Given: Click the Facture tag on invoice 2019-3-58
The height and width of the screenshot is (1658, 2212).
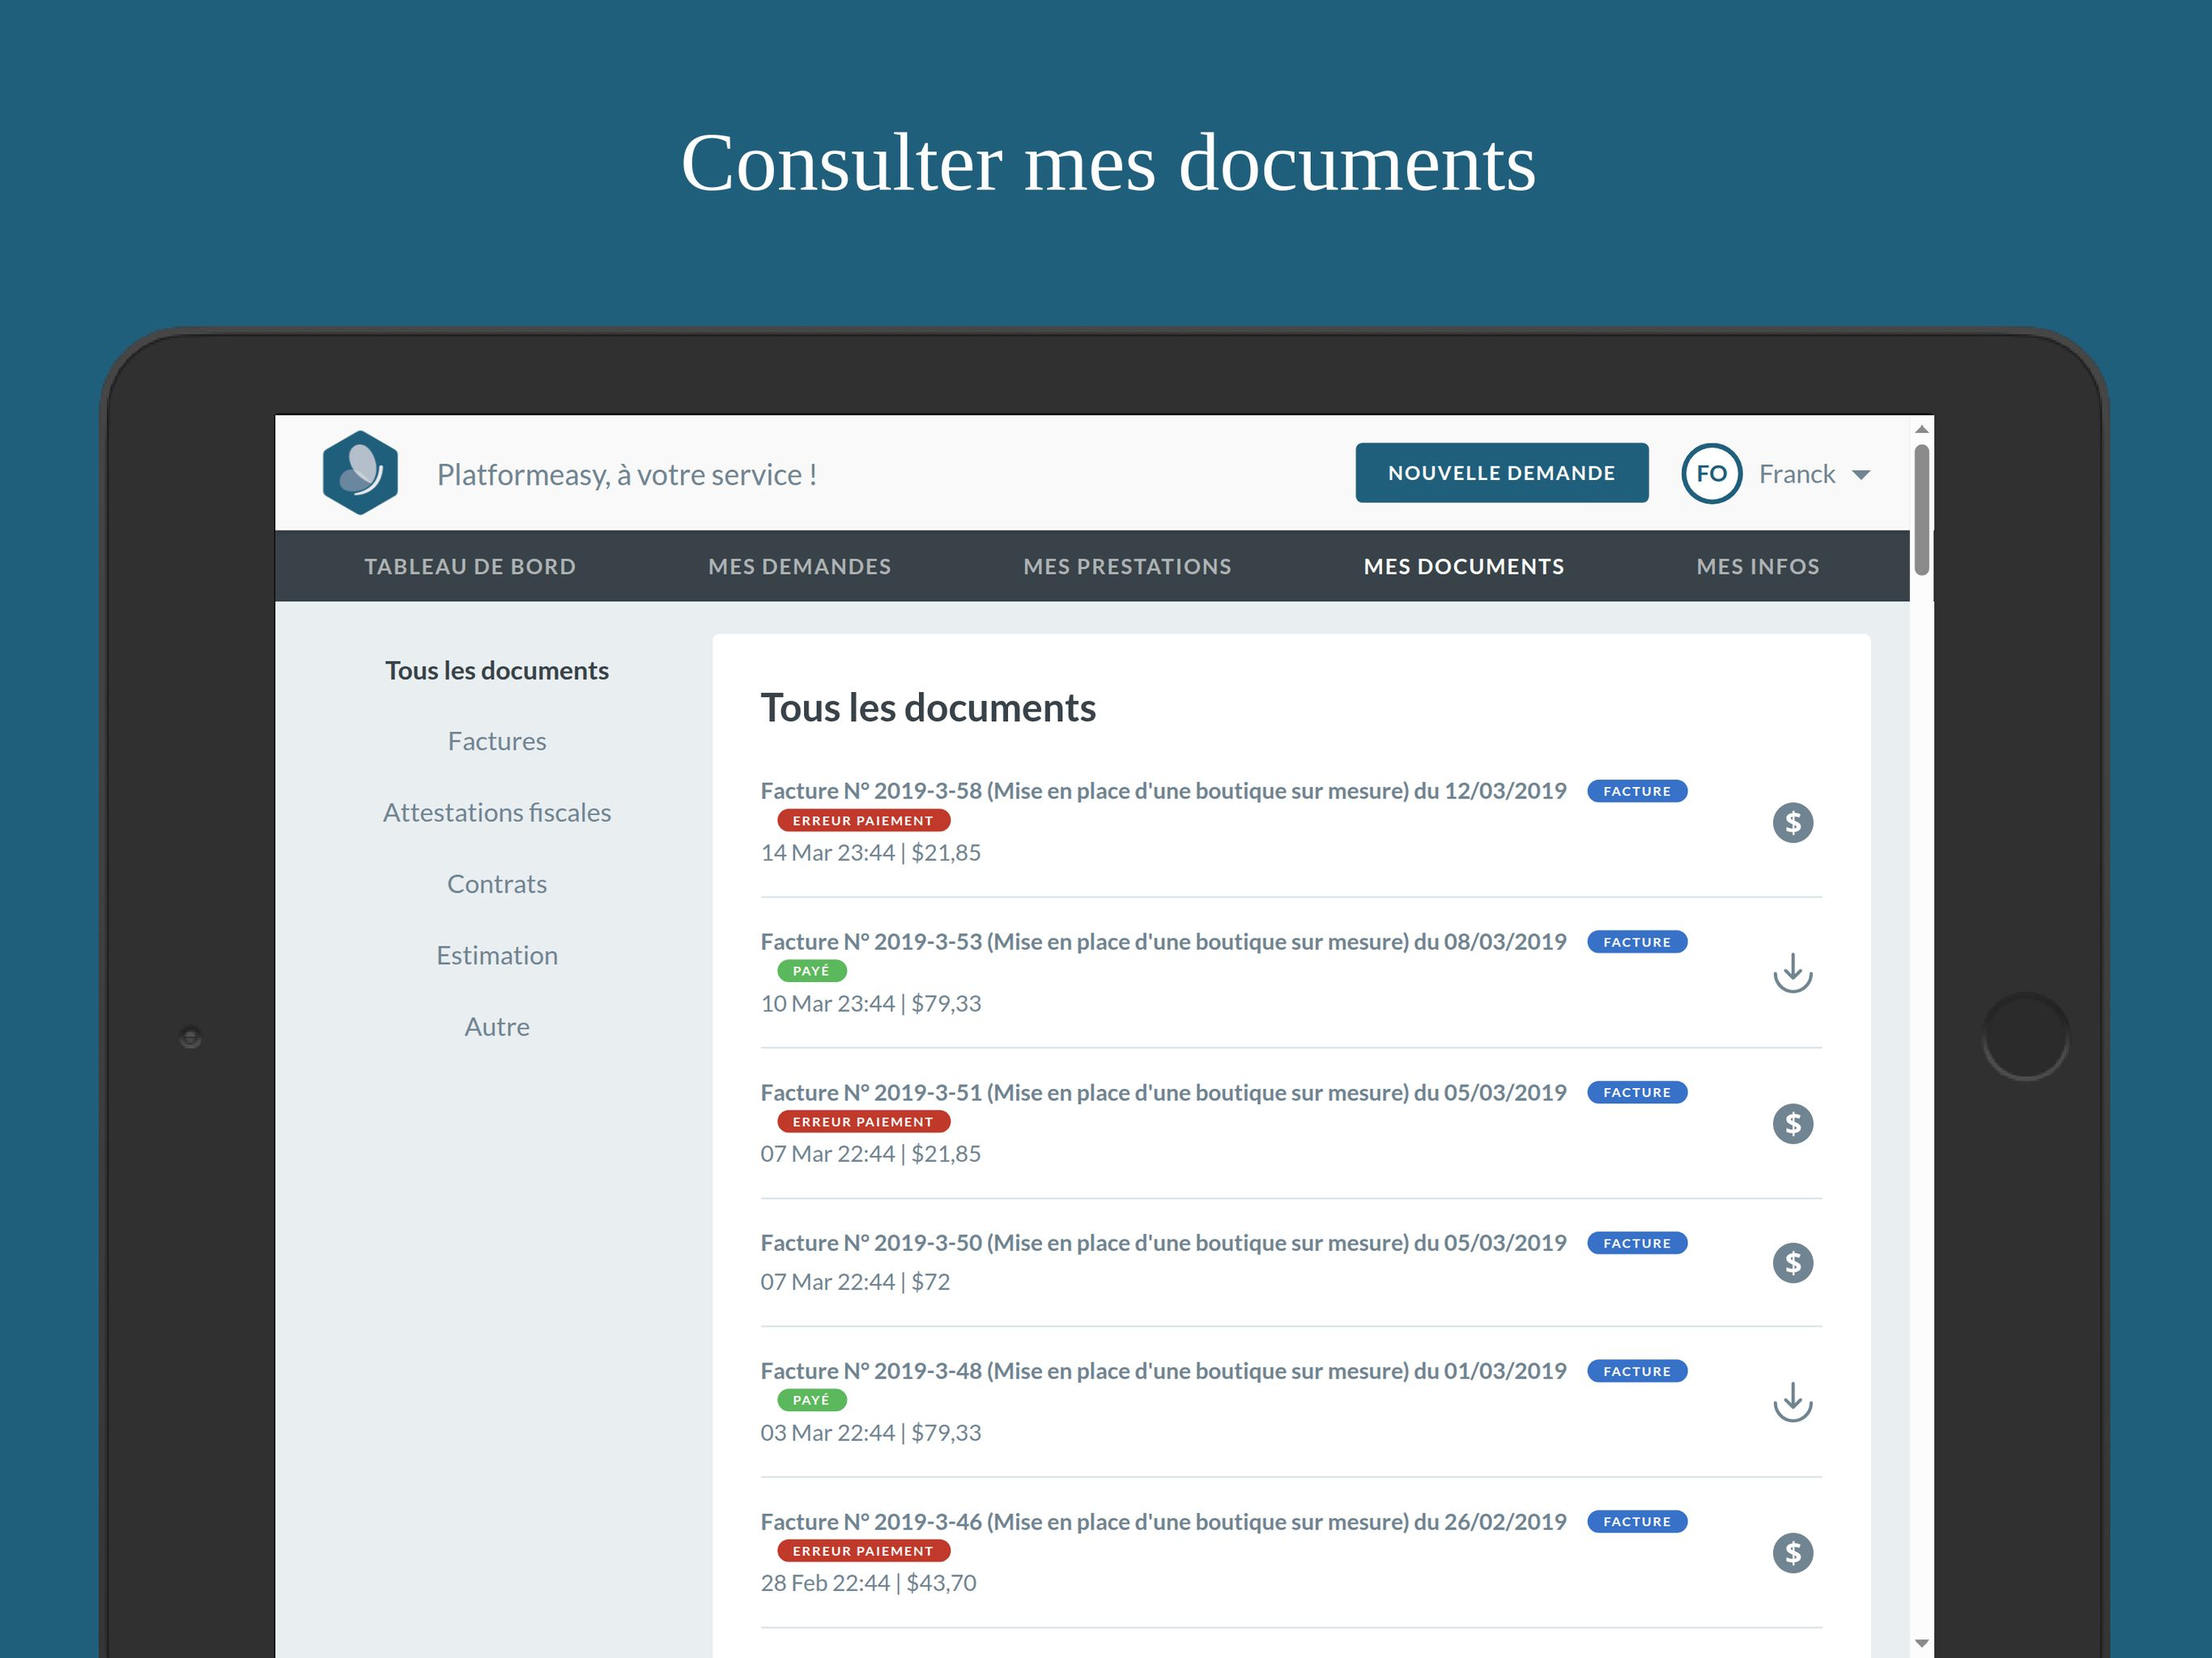Looking at the screenshot, I should tap(1637, 791).
